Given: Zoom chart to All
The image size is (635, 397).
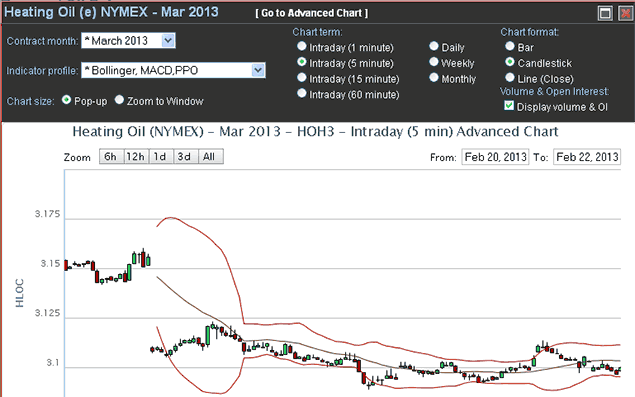Looking at the screenshot, I should (x=210, y=156).
